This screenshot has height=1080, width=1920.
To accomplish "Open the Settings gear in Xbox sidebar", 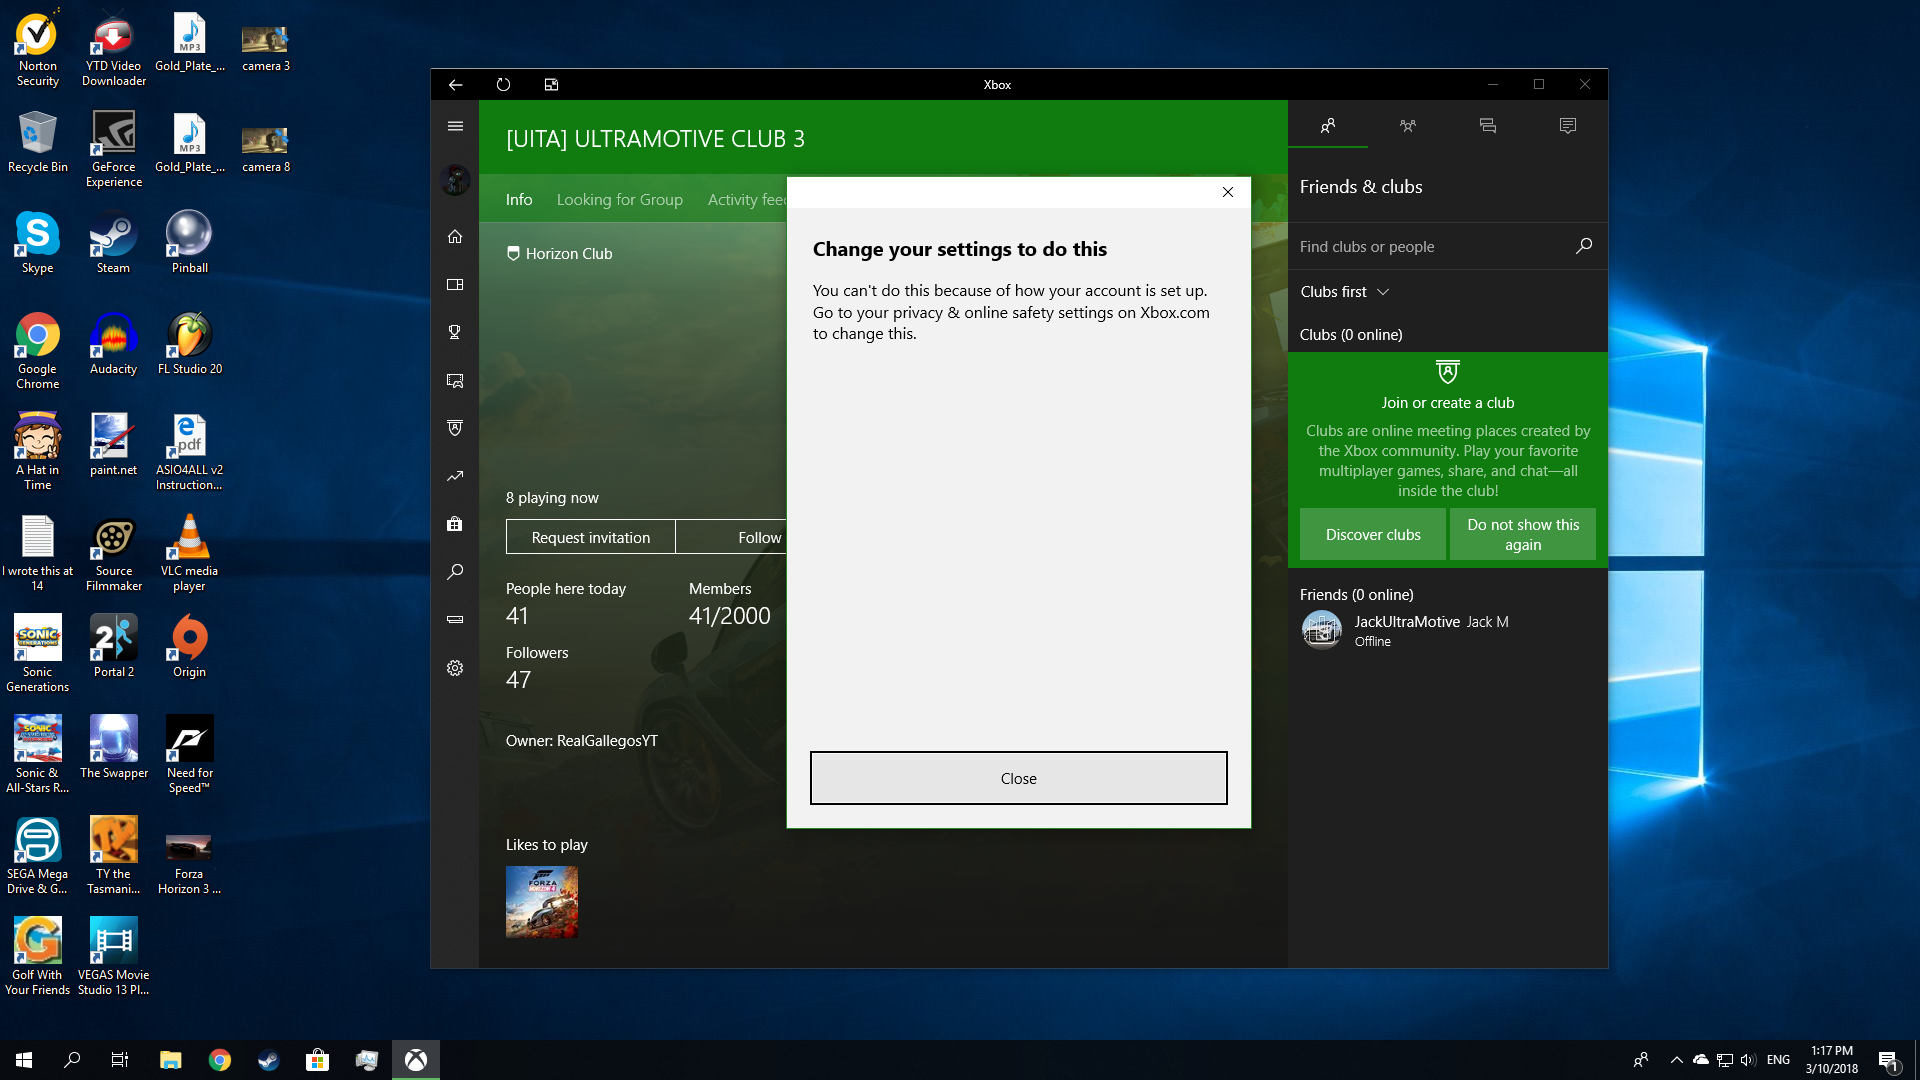I will [x=455, y=668].
